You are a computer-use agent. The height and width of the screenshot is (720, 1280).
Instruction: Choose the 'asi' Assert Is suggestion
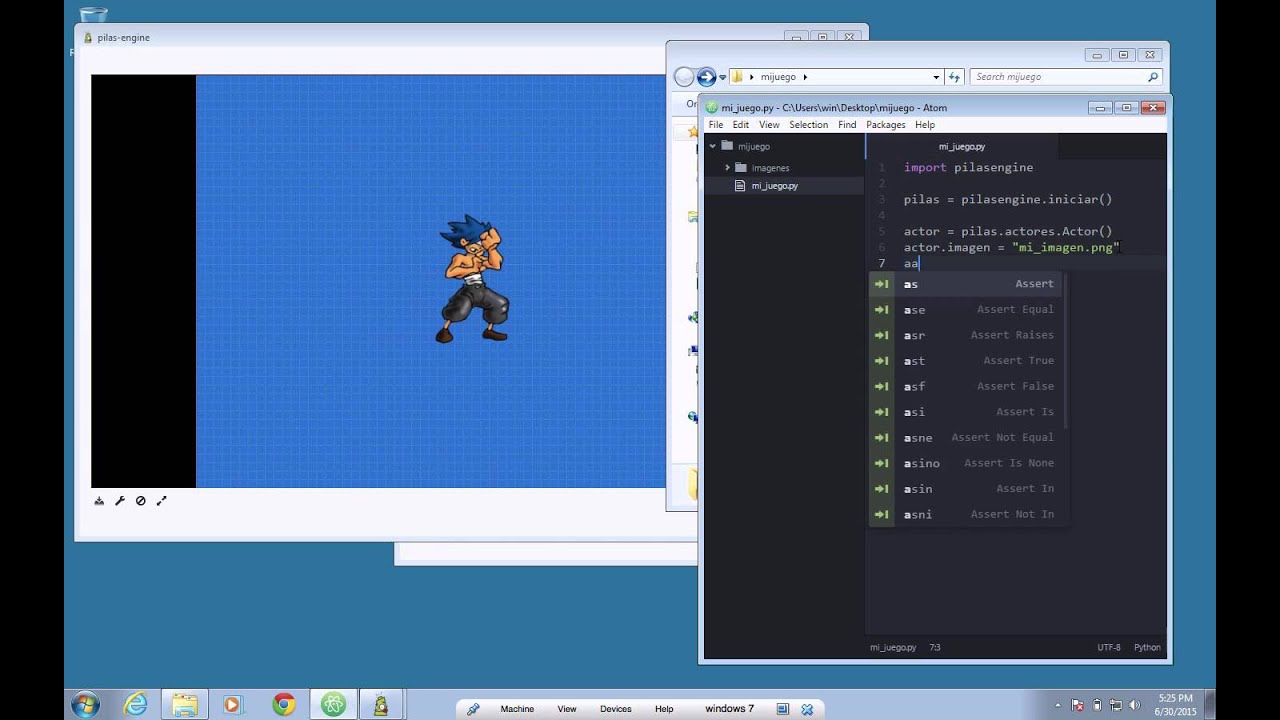point(967,412)
